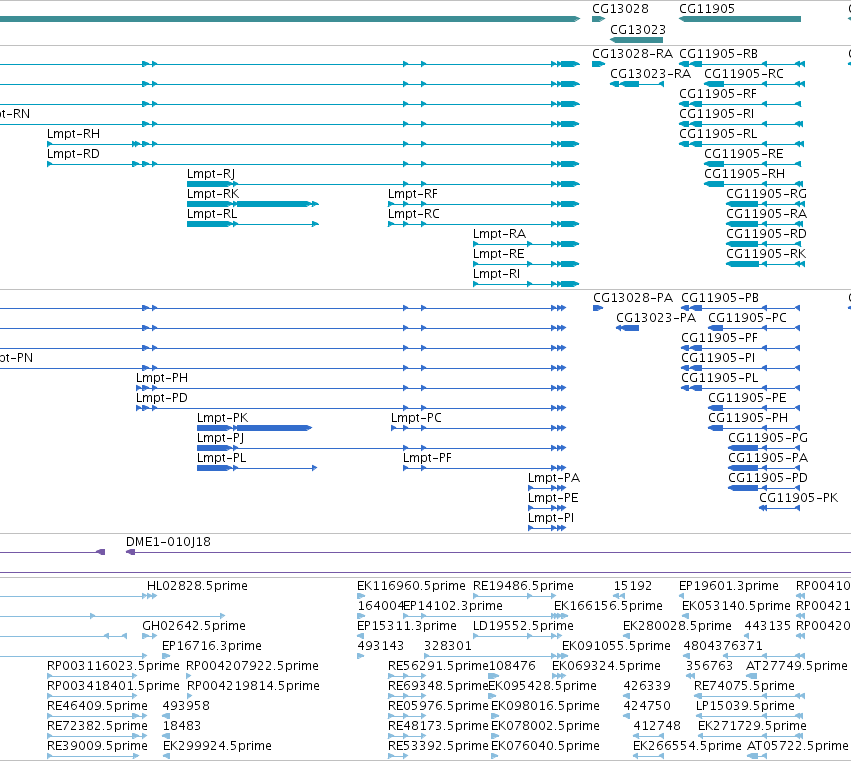Select EST RP004207922.5prime
The width and height of the screenshot is (851, 761).
(x=252, y=667)
